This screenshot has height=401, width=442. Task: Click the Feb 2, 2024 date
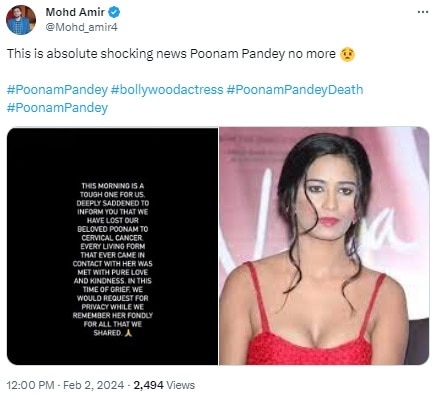click(93, 385)
